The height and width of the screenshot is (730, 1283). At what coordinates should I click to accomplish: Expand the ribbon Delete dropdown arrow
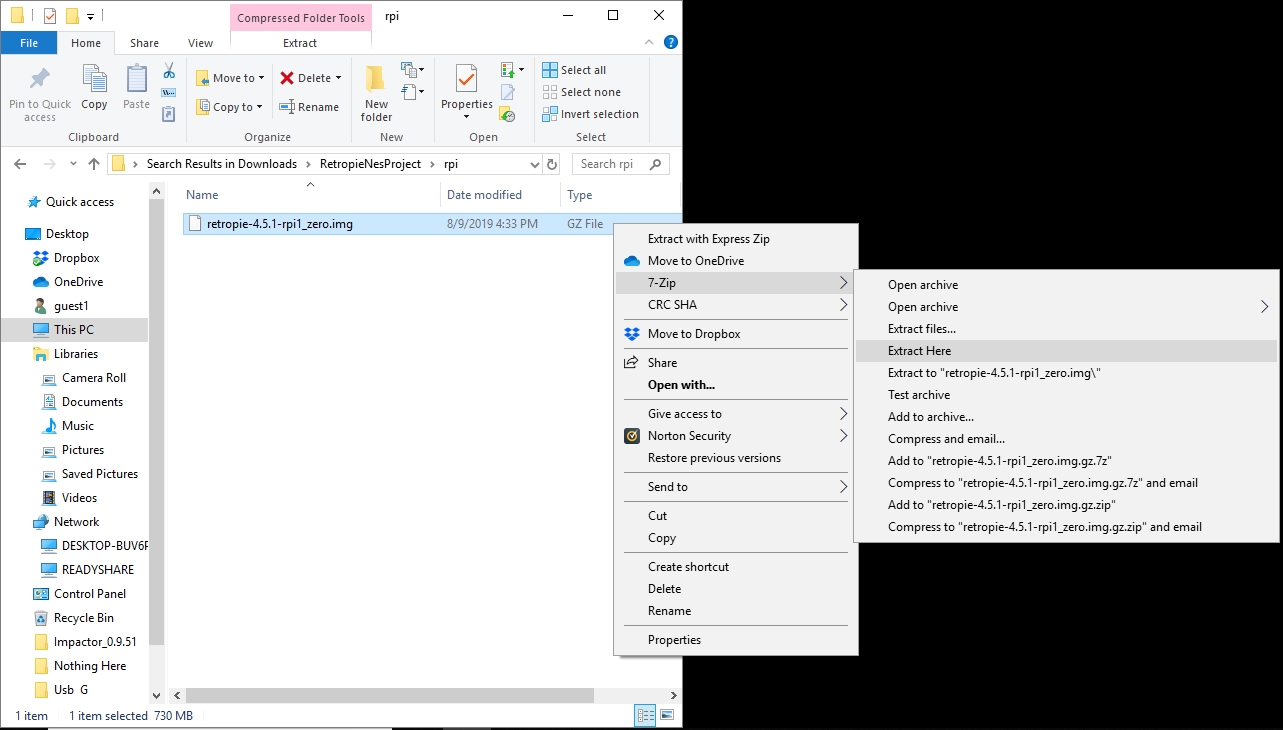(x=338, y=78)
